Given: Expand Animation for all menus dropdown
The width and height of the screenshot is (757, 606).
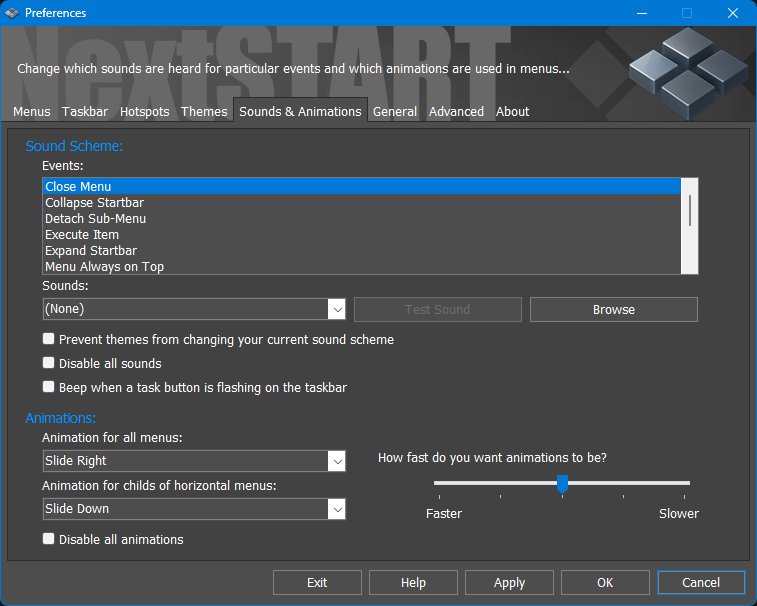Looking at the screenshot, I should pyautogui.click(x=194, y=461).
